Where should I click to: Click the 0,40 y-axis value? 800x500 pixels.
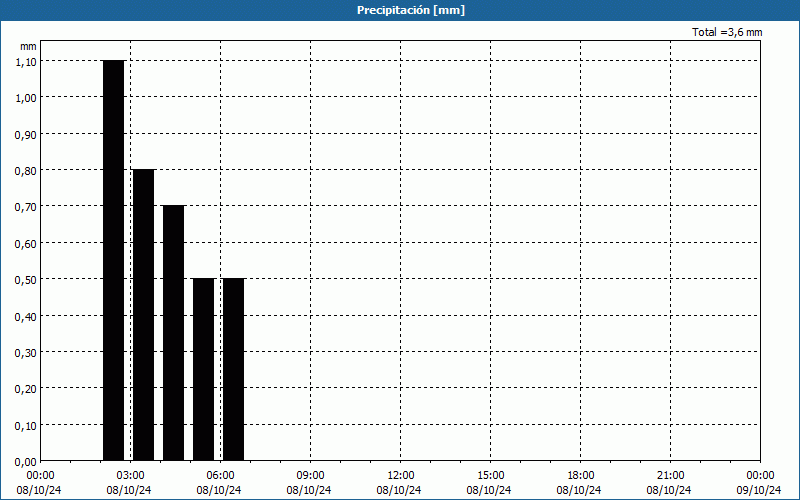pos(26,316)
